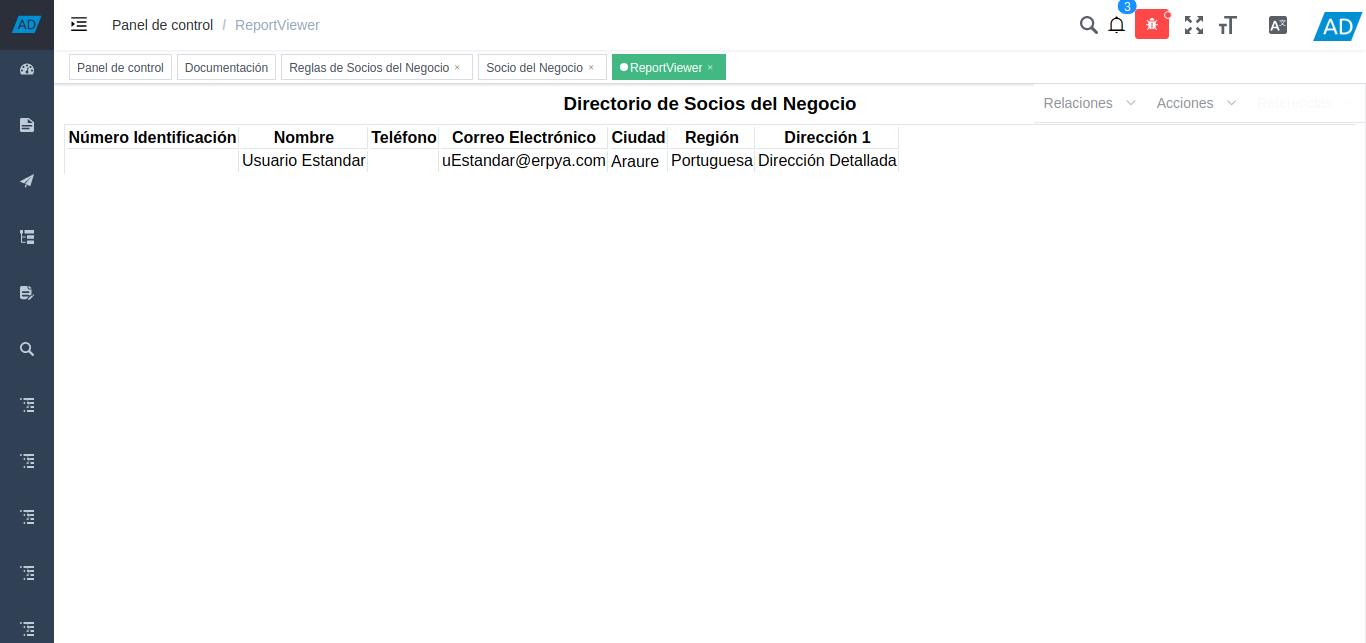This screenshot has height=643, width=1366.
Task: Click the language translation icon
Action: [x=1277, y=25]
